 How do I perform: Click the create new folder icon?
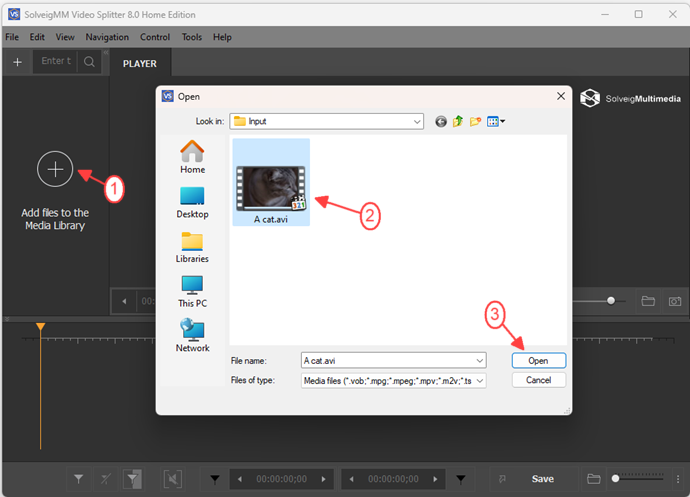tap(475, 121)
